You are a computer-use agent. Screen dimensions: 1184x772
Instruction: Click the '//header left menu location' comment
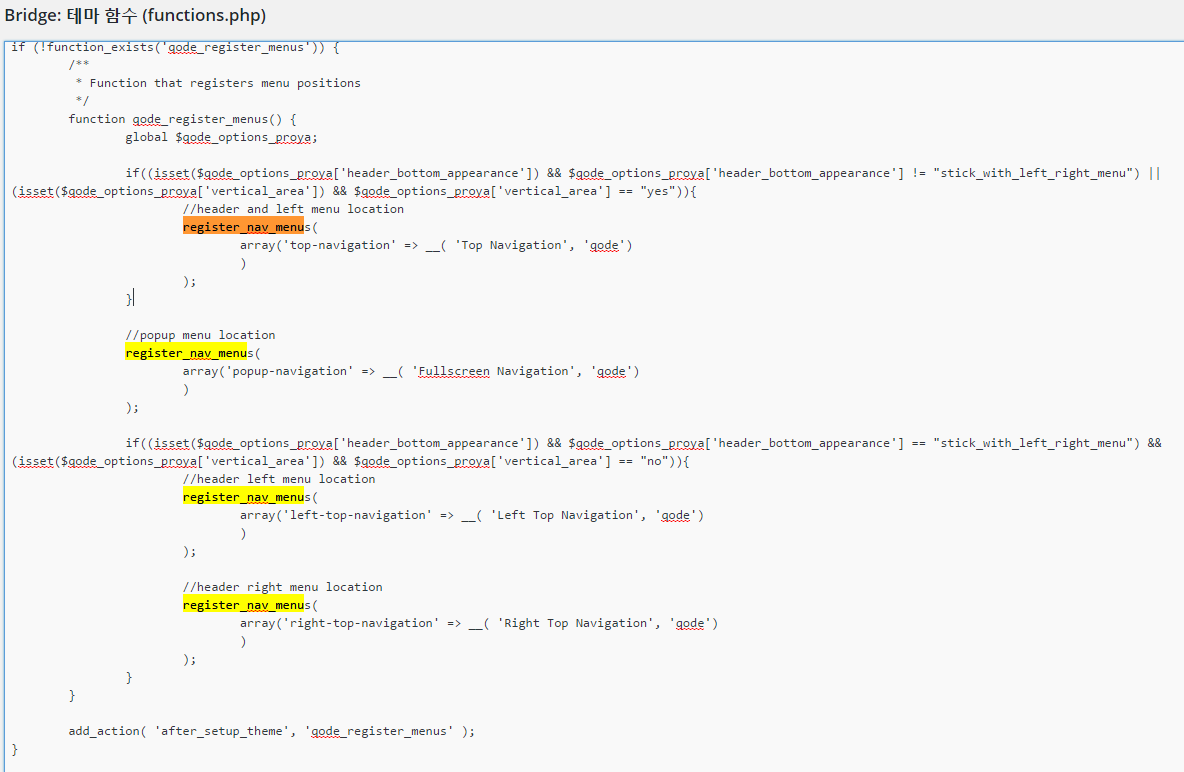pos(279,479)
